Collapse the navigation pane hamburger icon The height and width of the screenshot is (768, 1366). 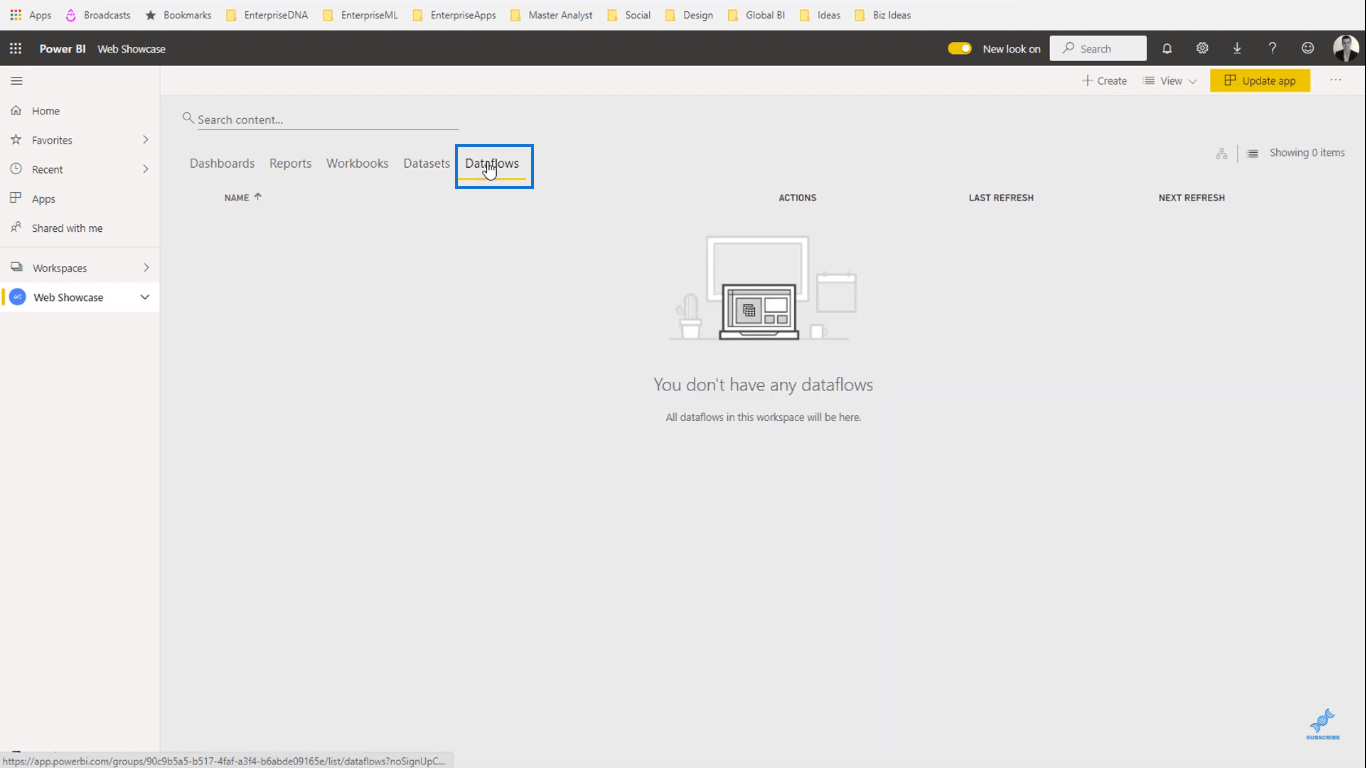click(x=16, y=81)
